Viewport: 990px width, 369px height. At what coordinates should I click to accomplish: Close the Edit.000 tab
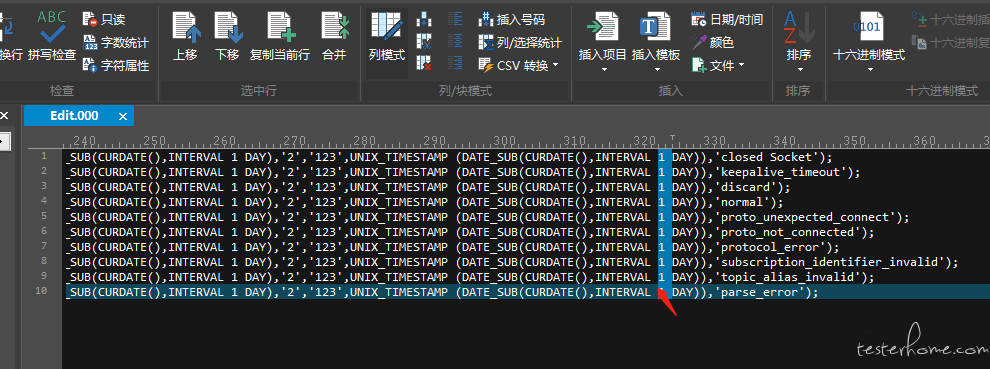123,116
